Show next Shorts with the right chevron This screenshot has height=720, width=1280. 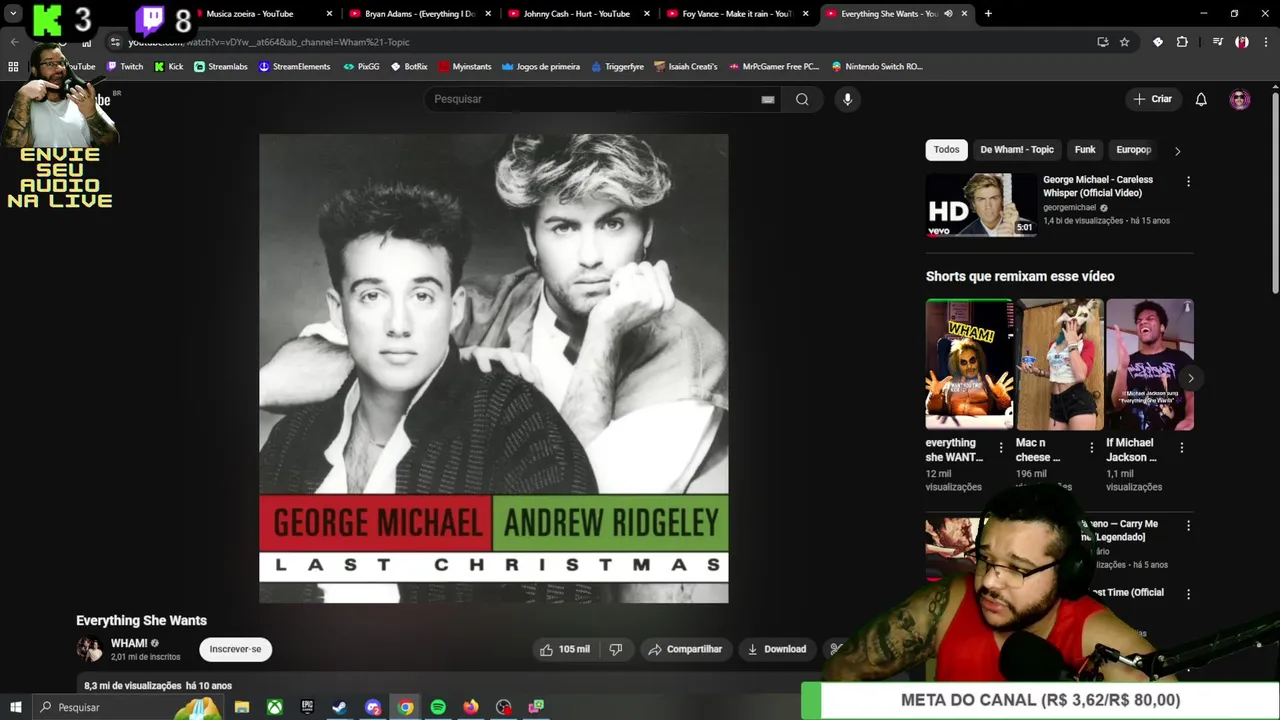coord(1190,378)
